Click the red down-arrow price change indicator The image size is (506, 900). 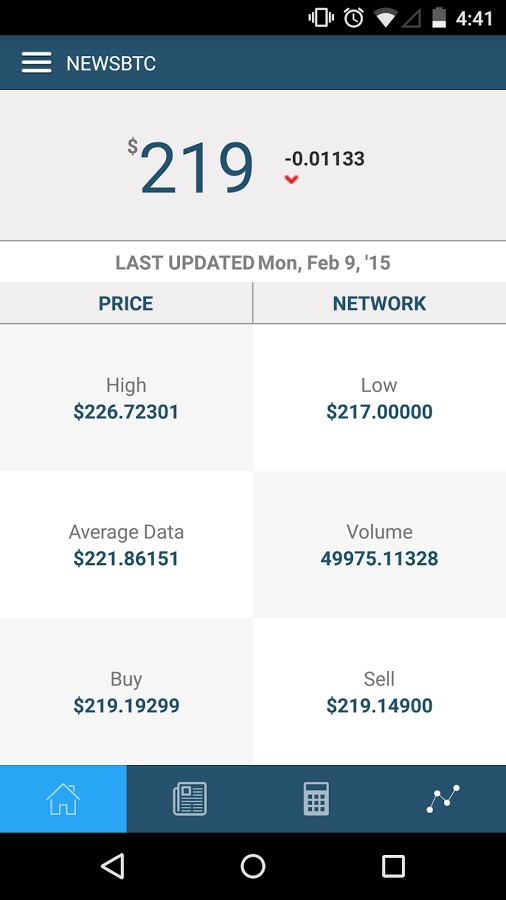coord(291,180)
